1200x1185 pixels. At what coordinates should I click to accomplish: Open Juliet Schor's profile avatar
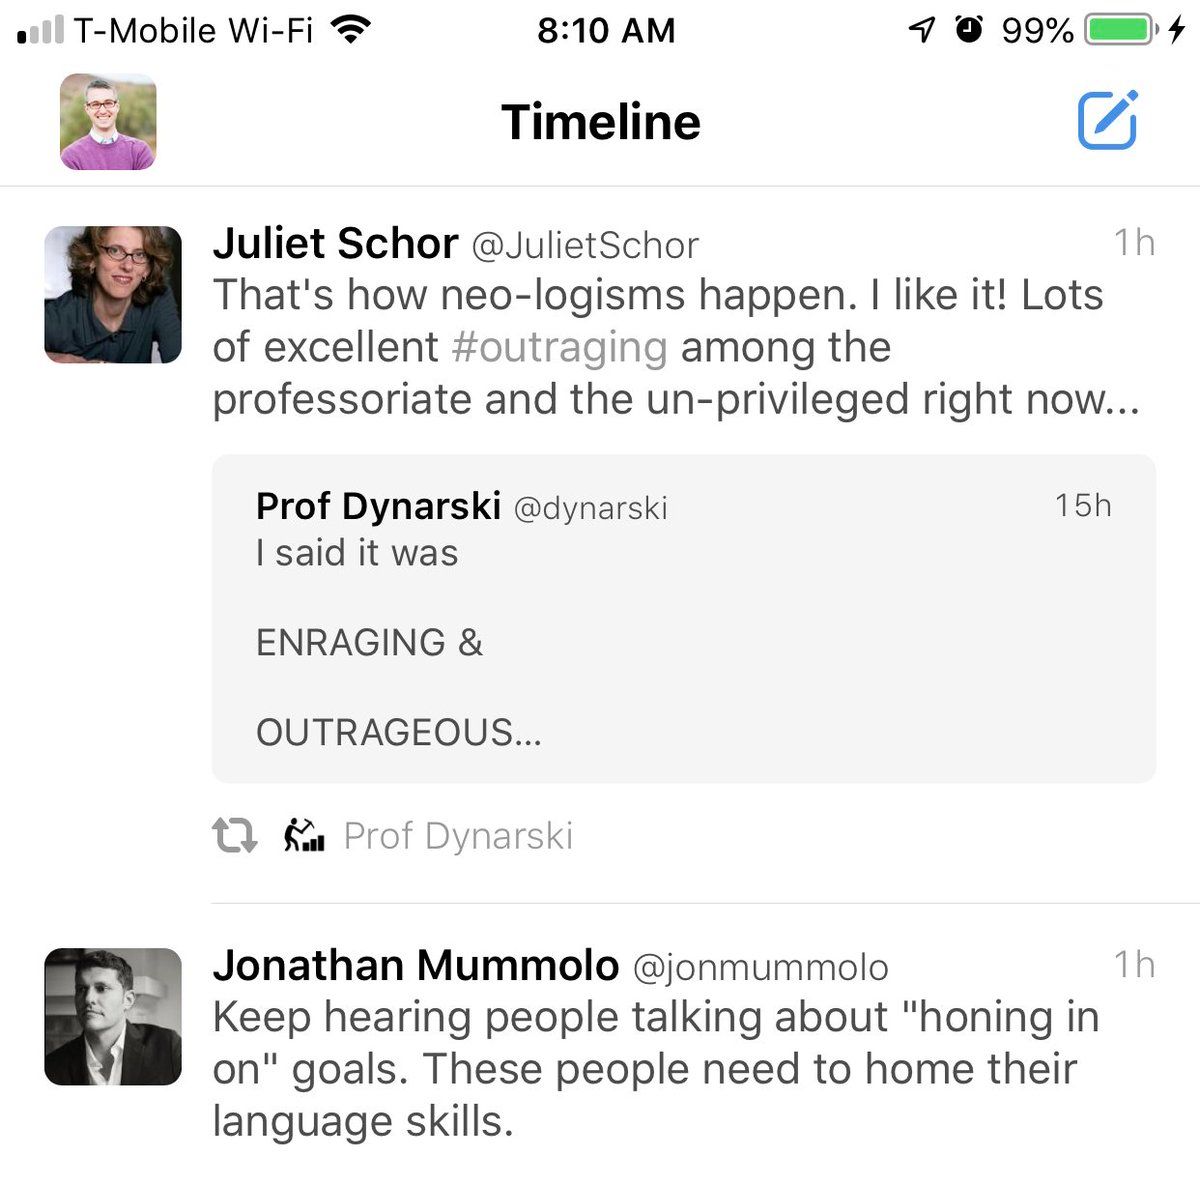(113, 294)
